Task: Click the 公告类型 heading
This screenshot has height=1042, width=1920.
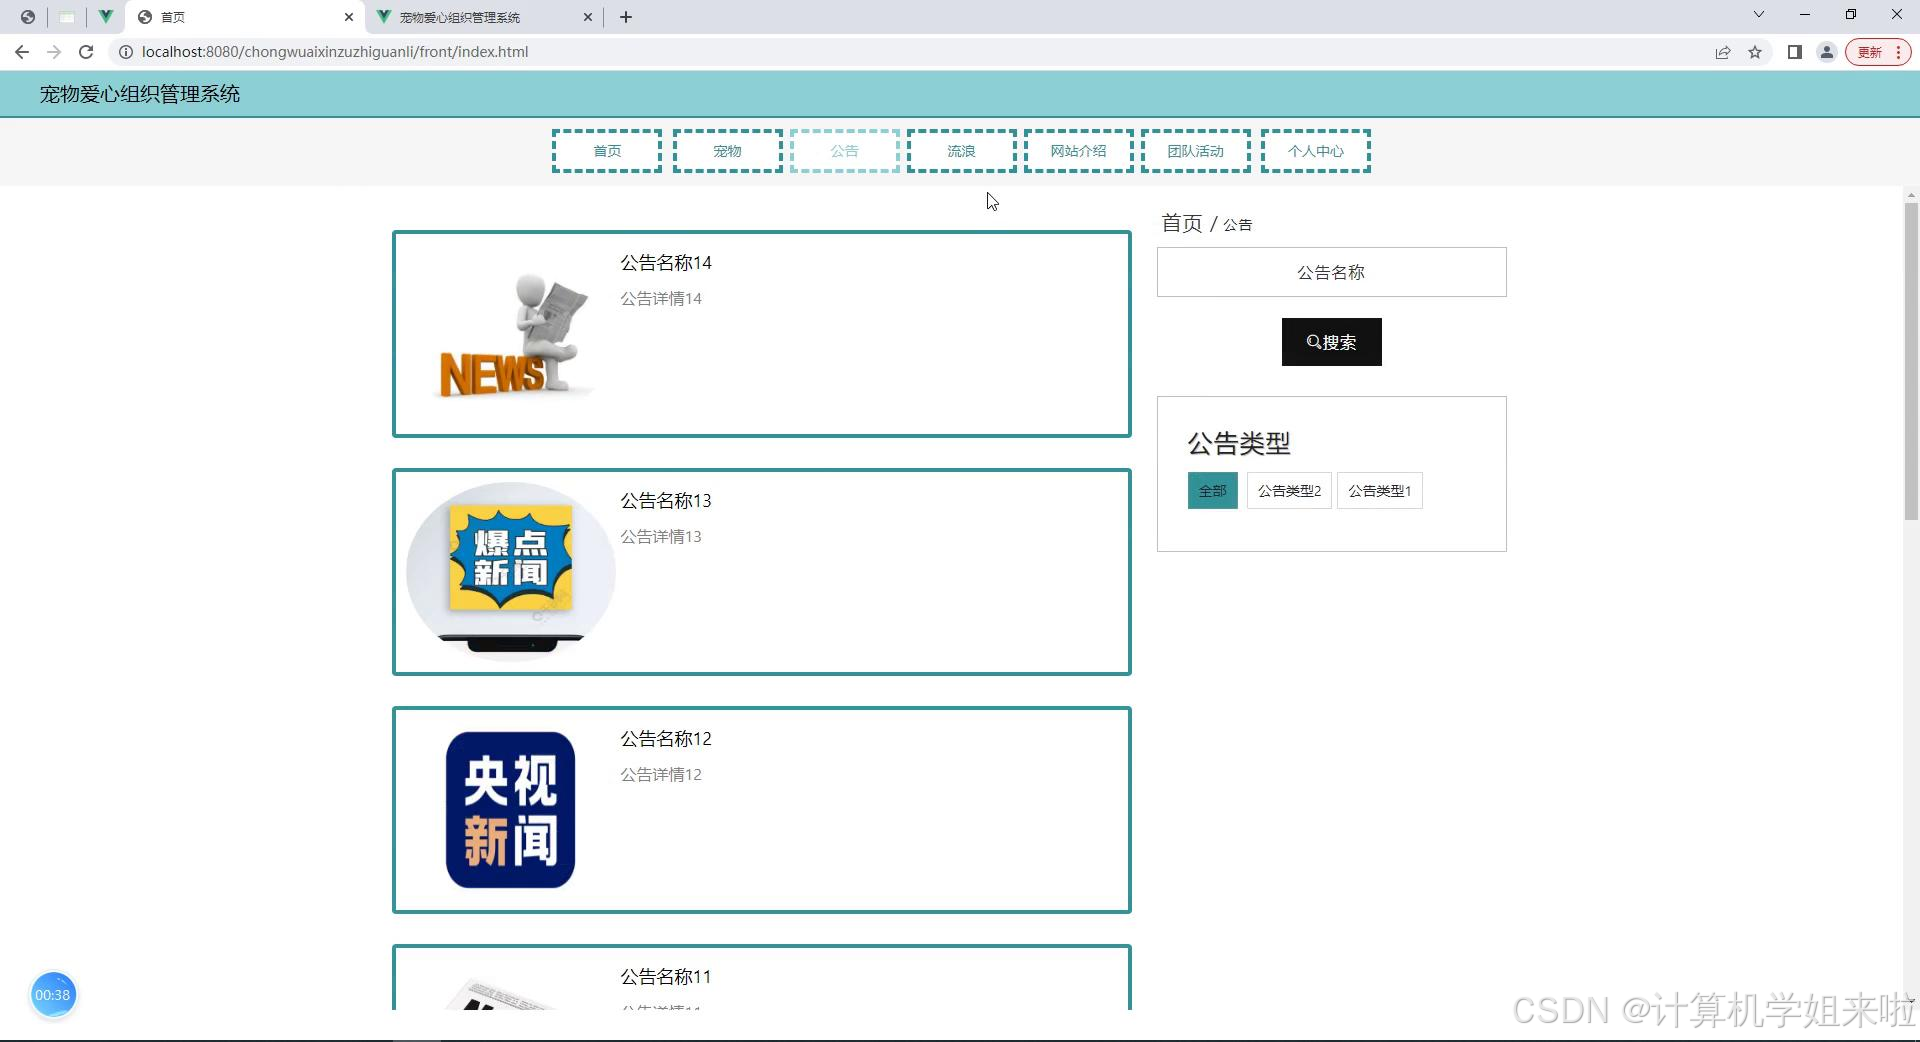Action: (x=1239, y=443)
